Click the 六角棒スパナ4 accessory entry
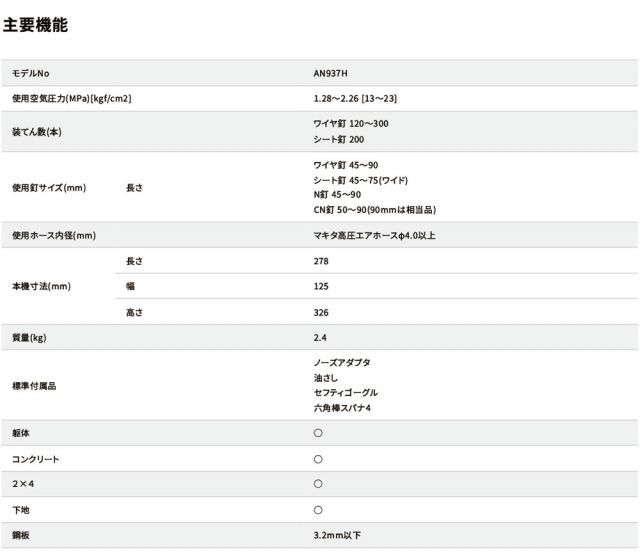 point(343,408)
